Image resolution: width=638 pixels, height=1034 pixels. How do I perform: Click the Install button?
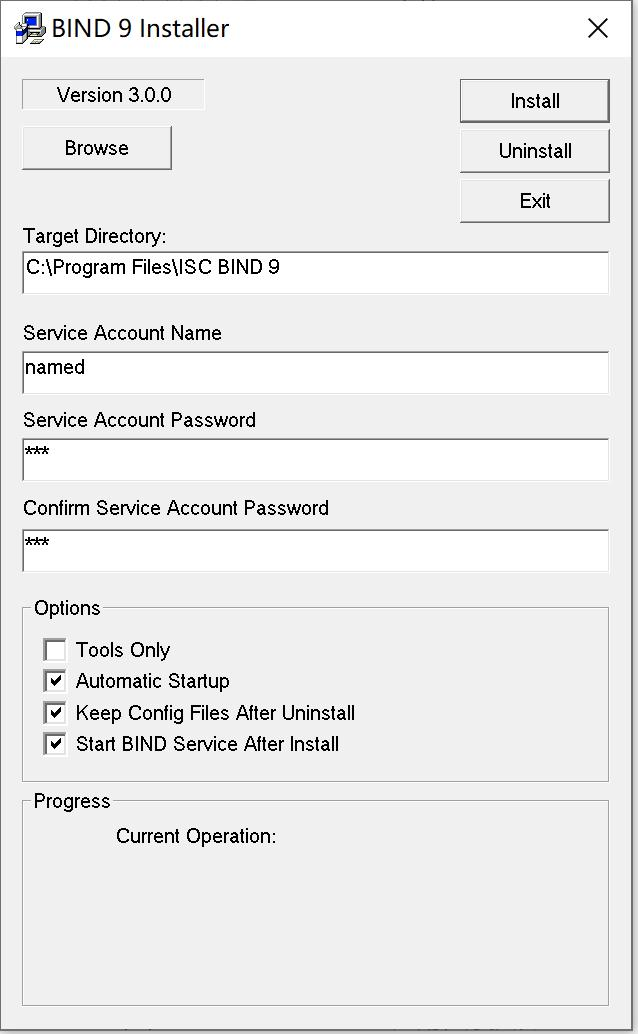tap(534, 101)
